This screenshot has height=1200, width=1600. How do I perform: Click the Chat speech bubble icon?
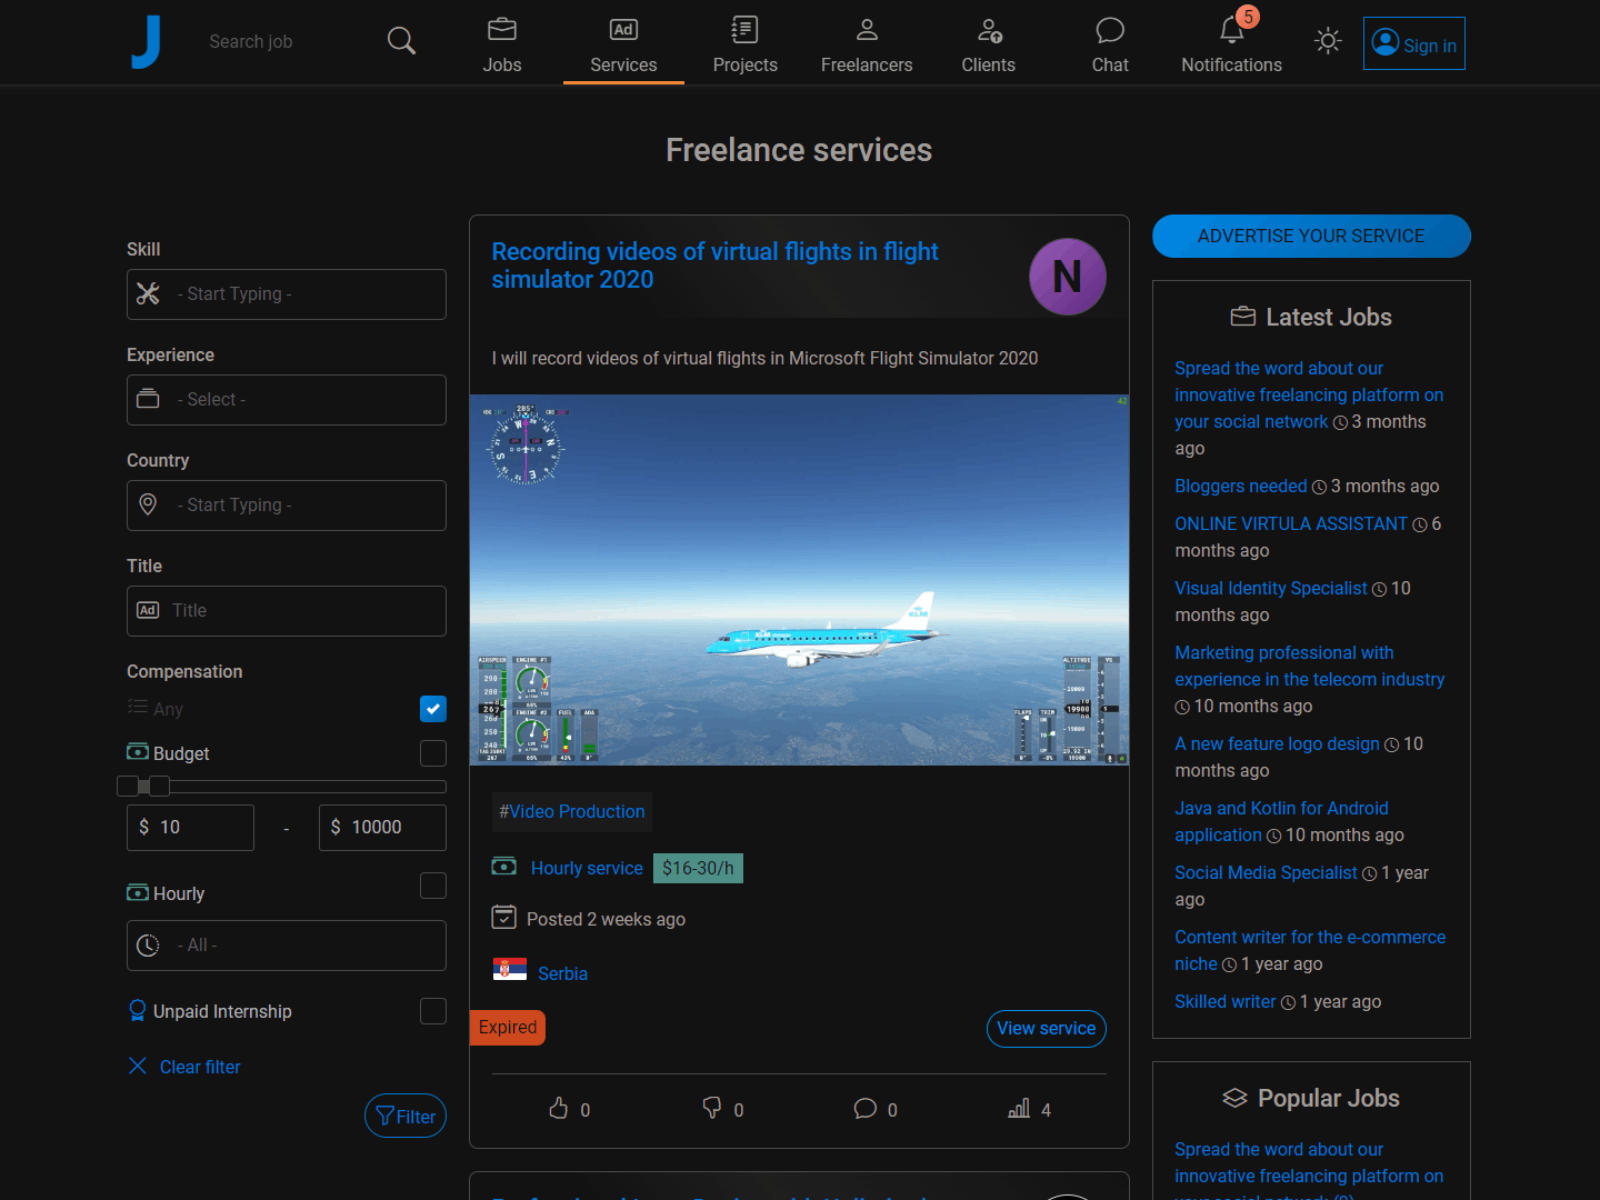click(x=1110, y=30)
